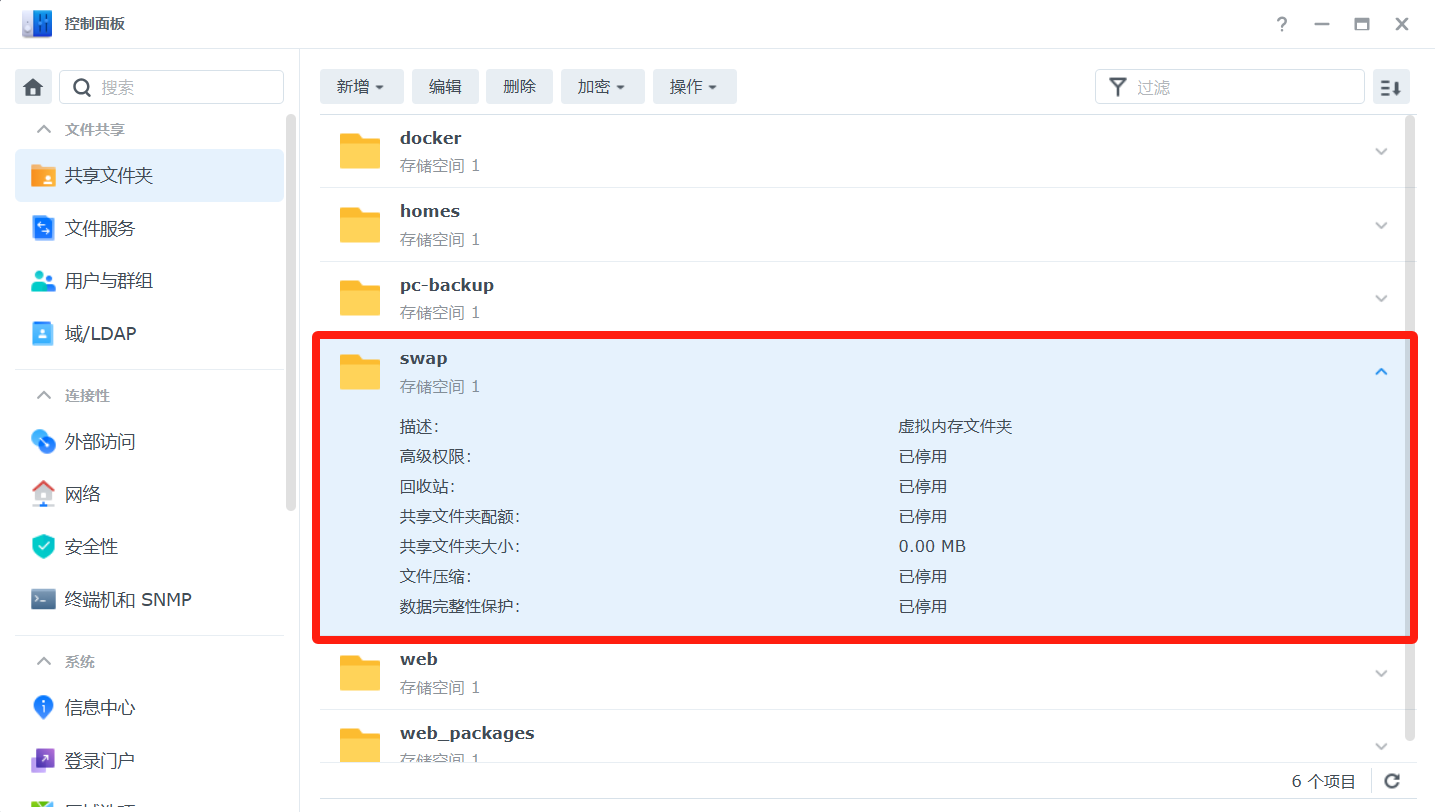Expand the docker folder details

1381,152
